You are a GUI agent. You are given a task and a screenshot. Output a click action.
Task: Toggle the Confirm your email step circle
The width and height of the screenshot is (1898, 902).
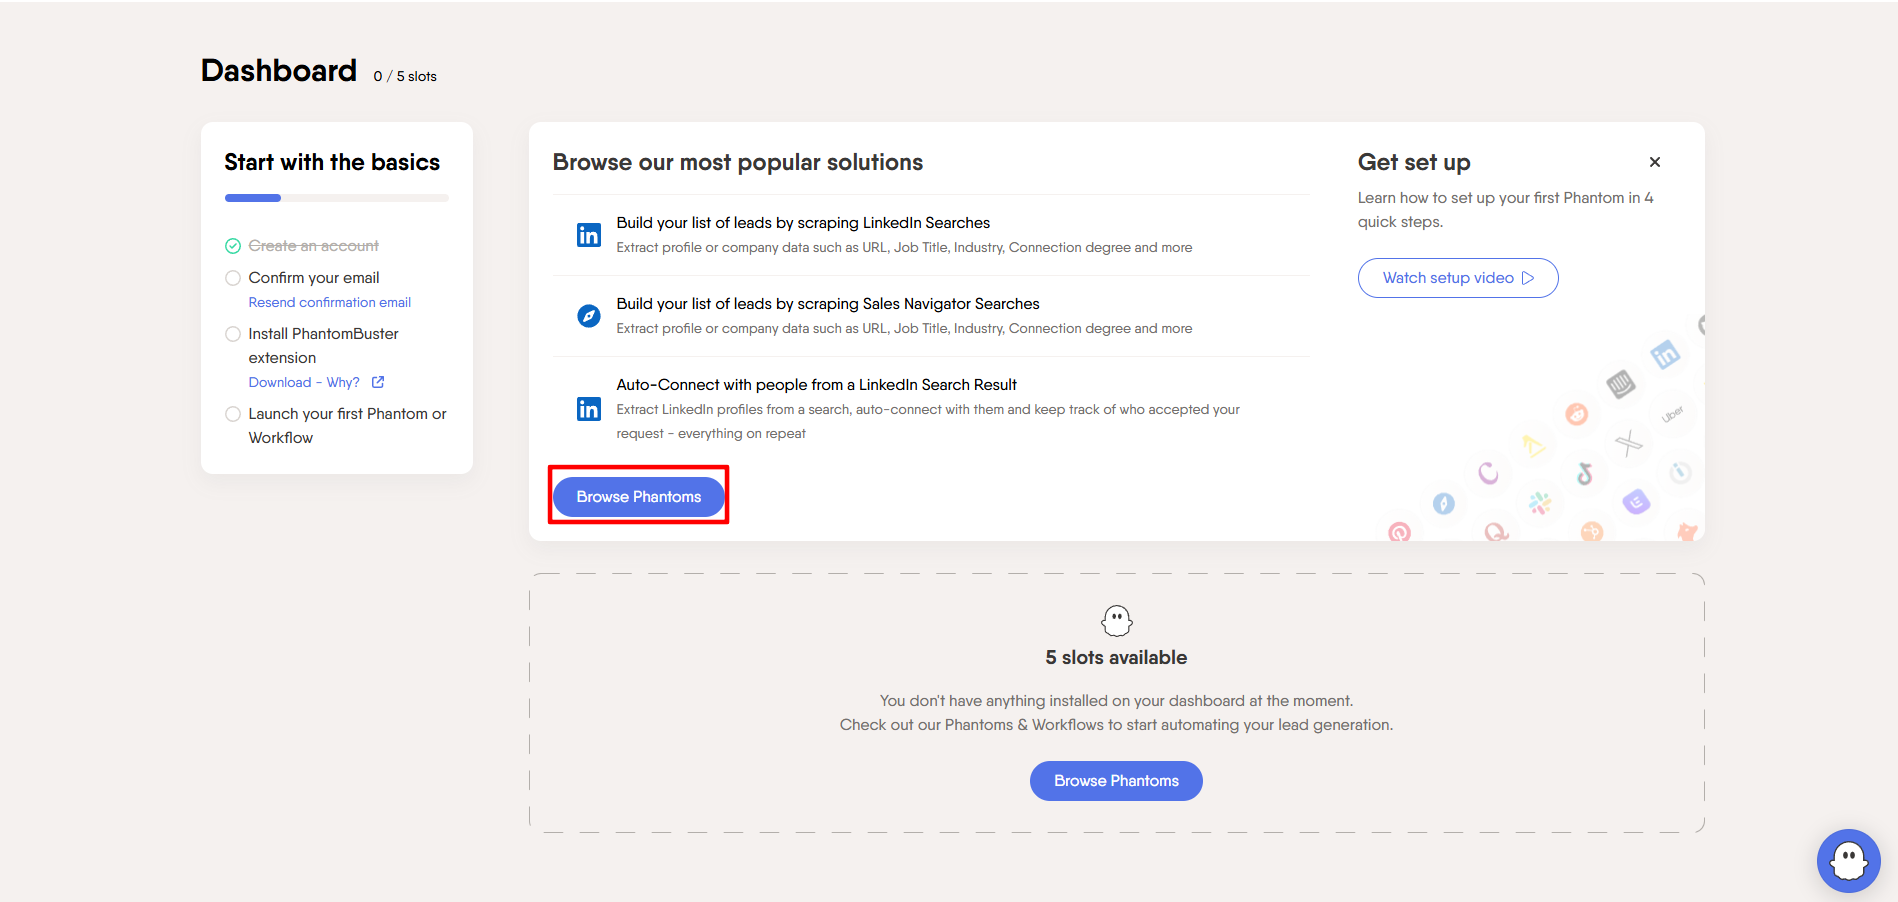233,278
